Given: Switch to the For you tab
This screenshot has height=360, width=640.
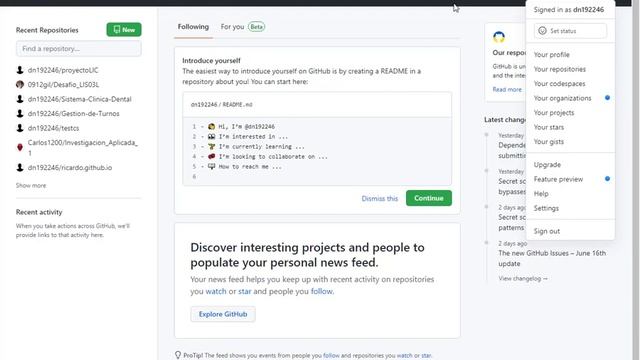Looking at the screenshot, I should (232, 27).
